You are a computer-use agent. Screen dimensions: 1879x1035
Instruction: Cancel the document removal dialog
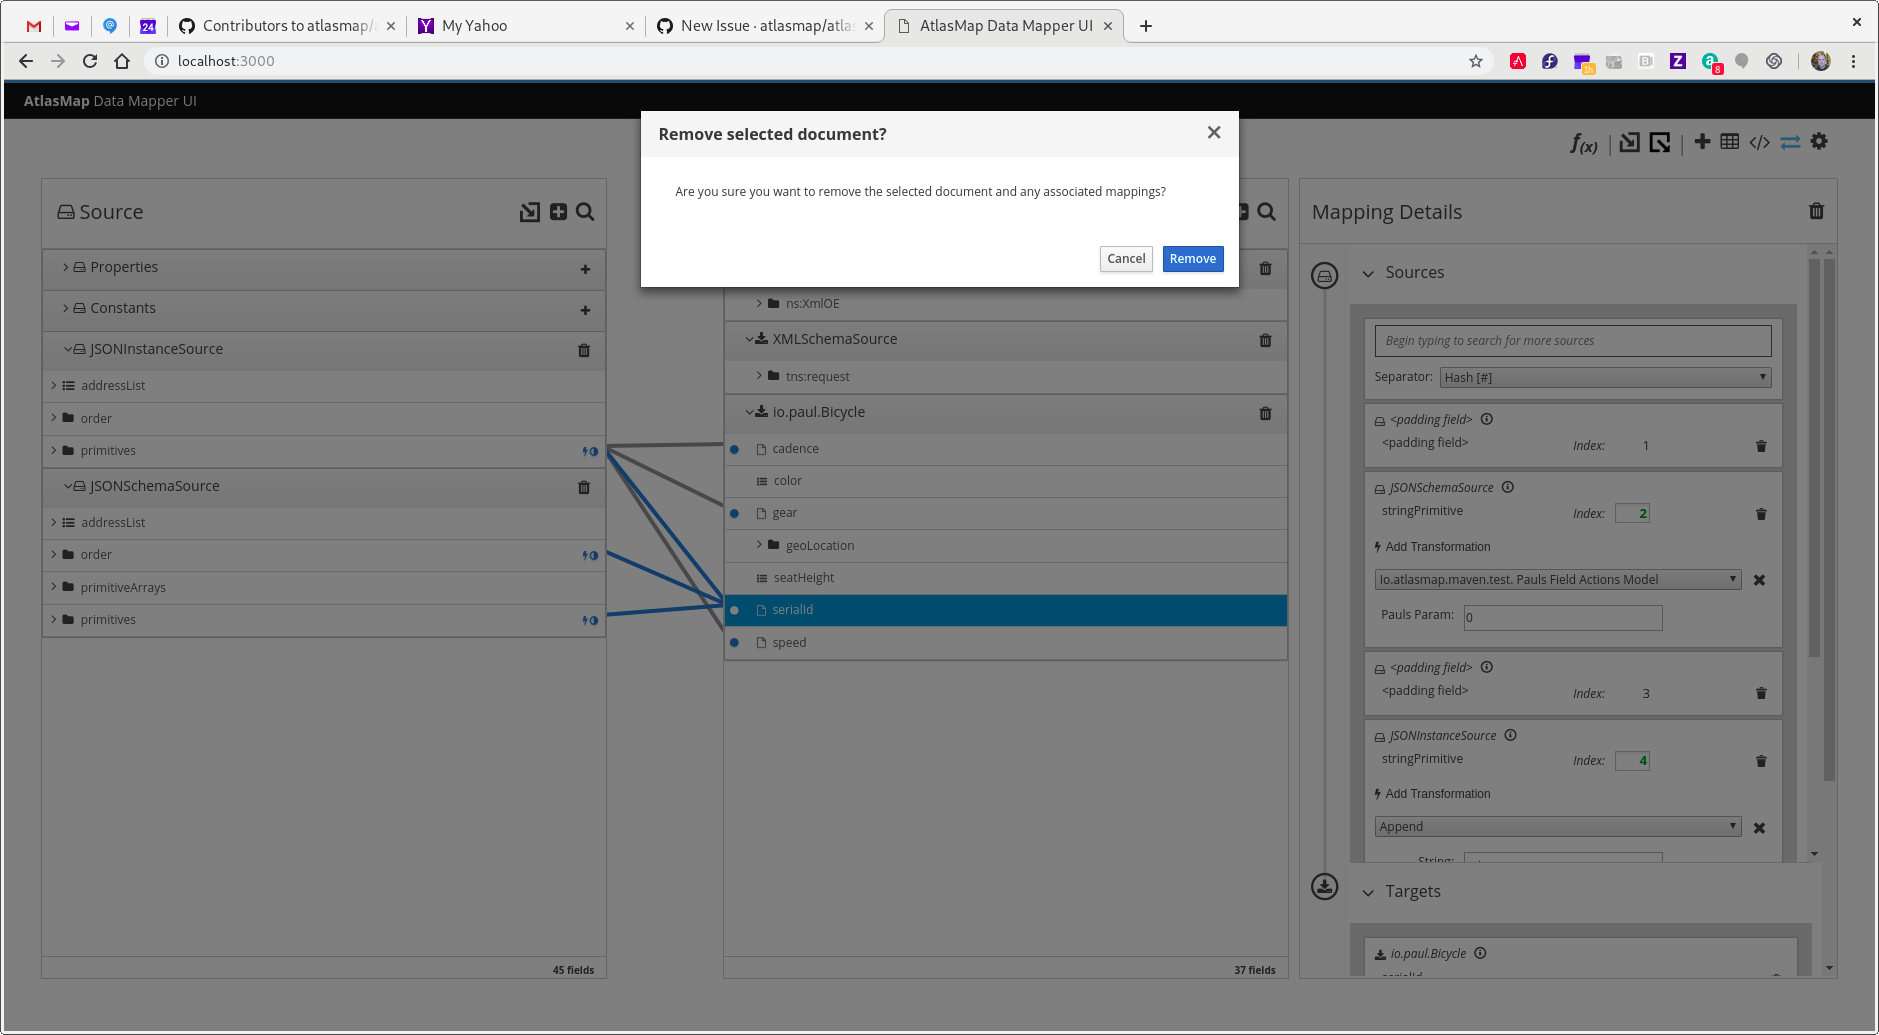click(1125, 258)
